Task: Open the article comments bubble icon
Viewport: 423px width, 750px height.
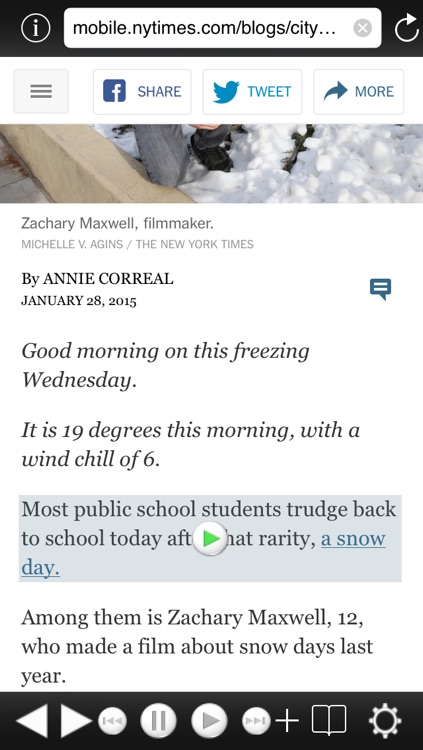Action: pos(380,289)
